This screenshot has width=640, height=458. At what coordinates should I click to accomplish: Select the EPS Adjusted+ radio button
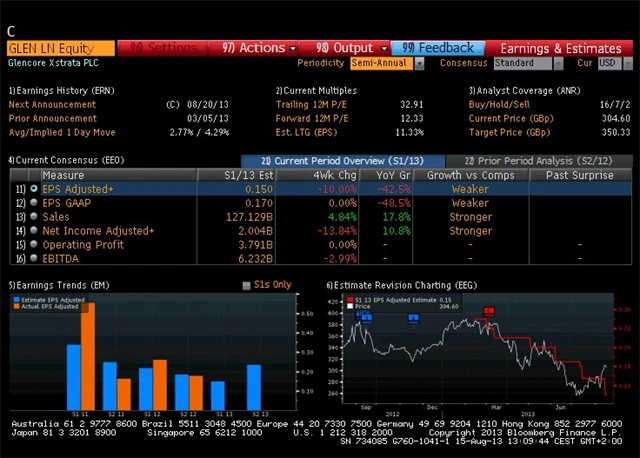point(34,189)
